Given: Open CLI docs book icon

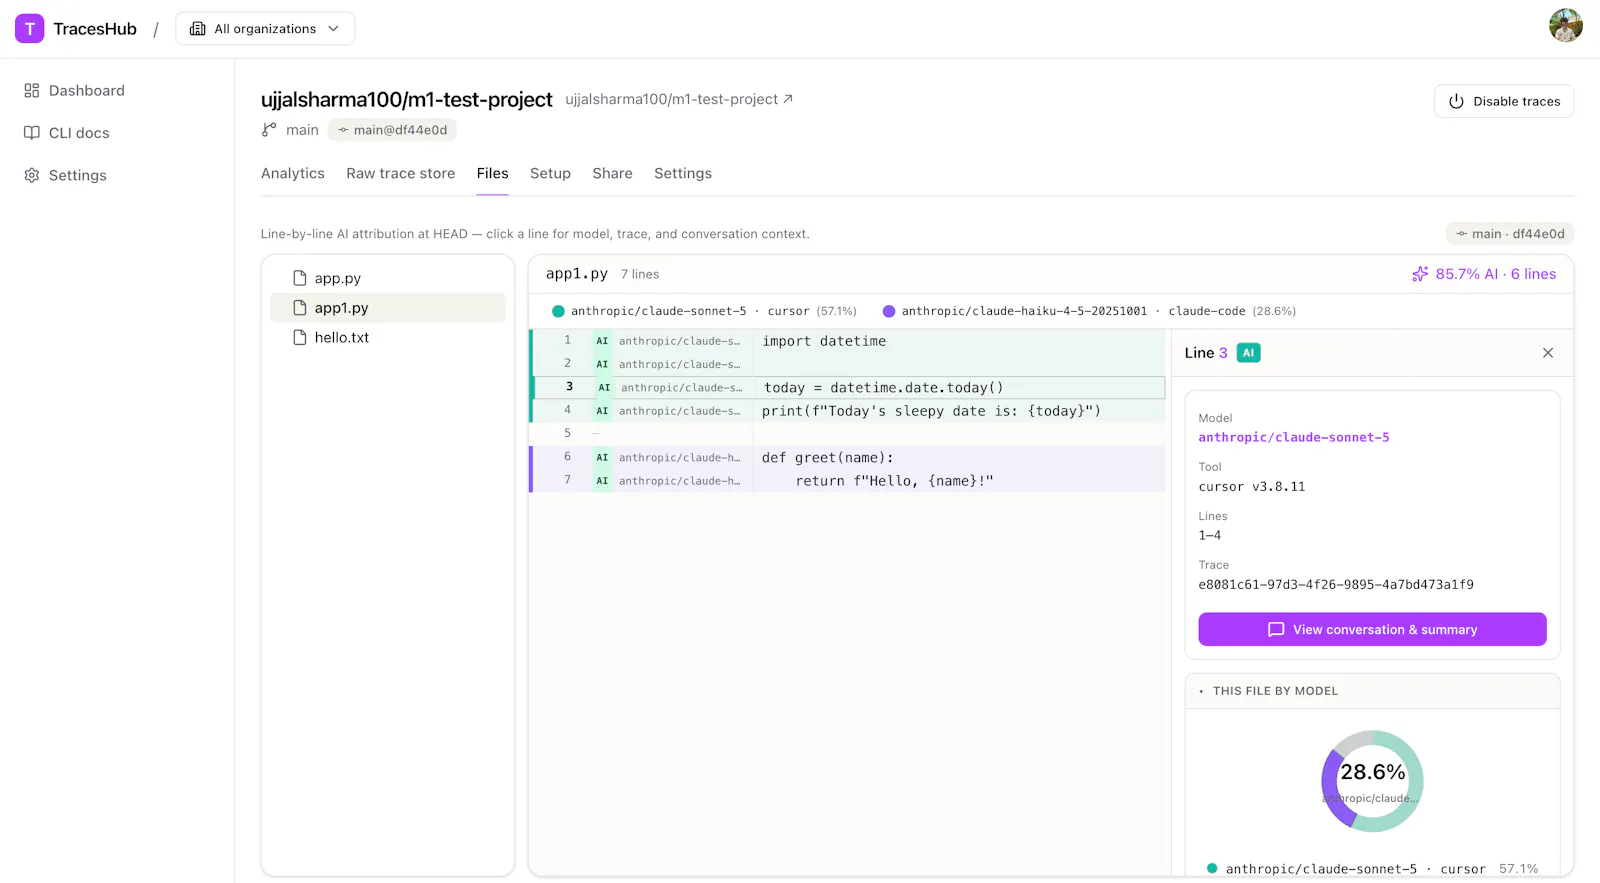Looking at the screenshot, I should (32, 133).
